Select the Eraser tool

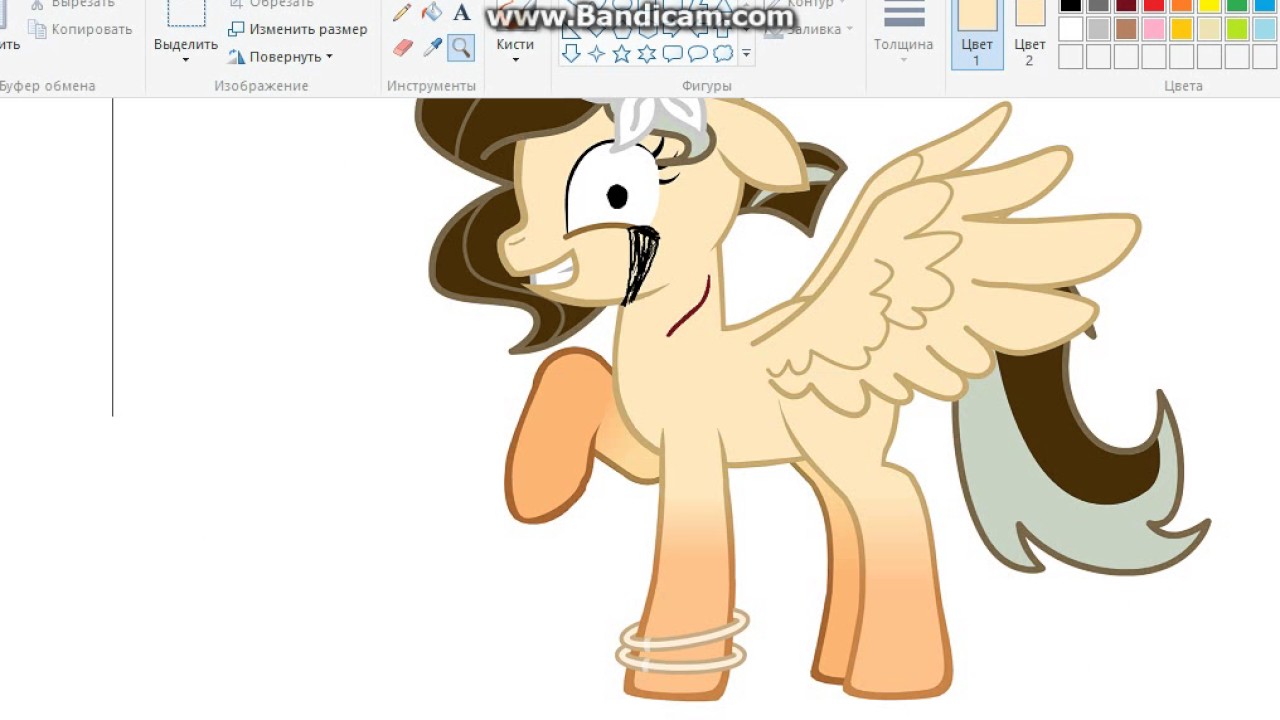[x=402, y=47]
